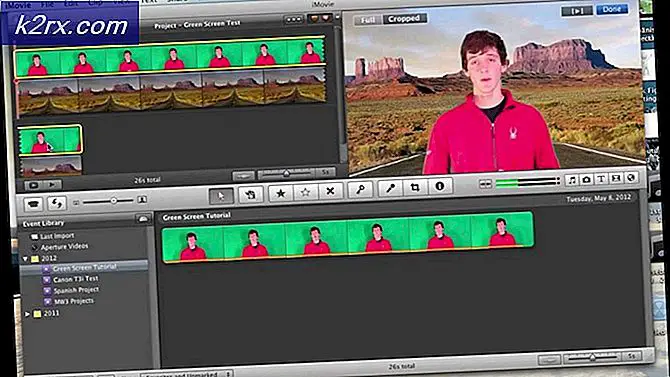This screenshot has height=377, width=670.
Task: Play the project full screen
Action: [x=33, y=186]
